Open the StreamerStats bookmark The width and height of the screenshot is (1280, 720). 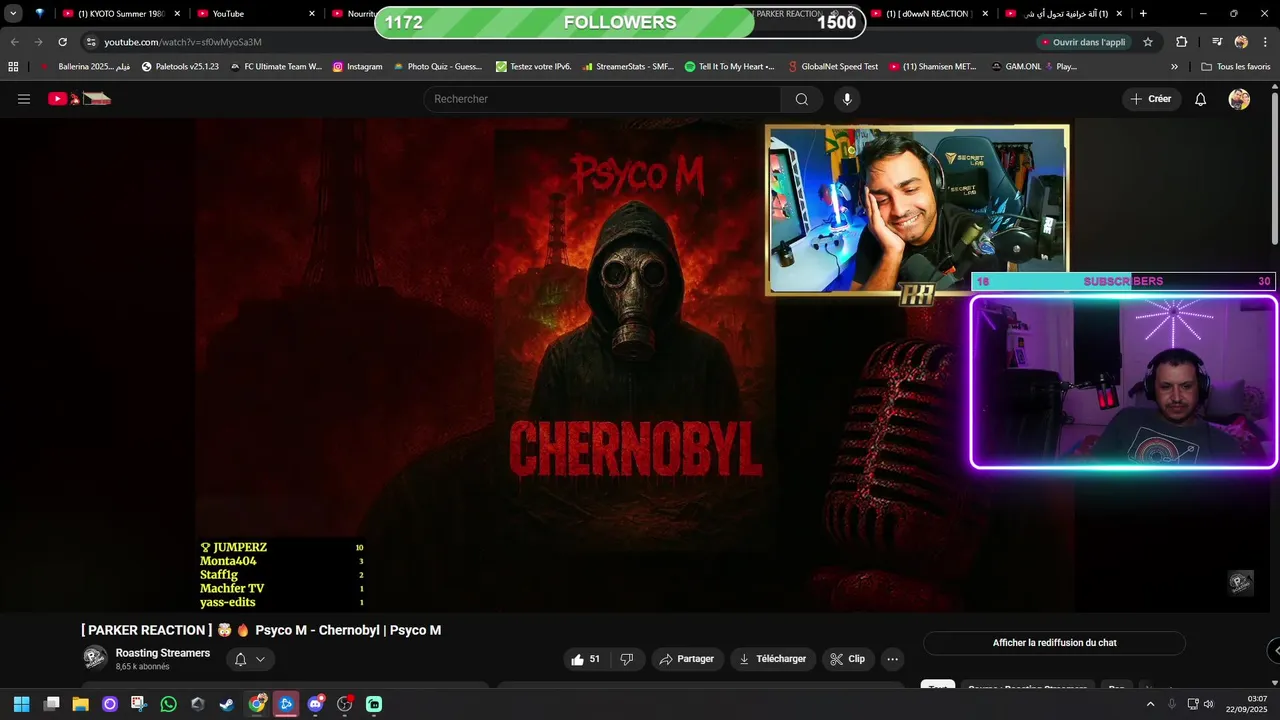point(627,67)
